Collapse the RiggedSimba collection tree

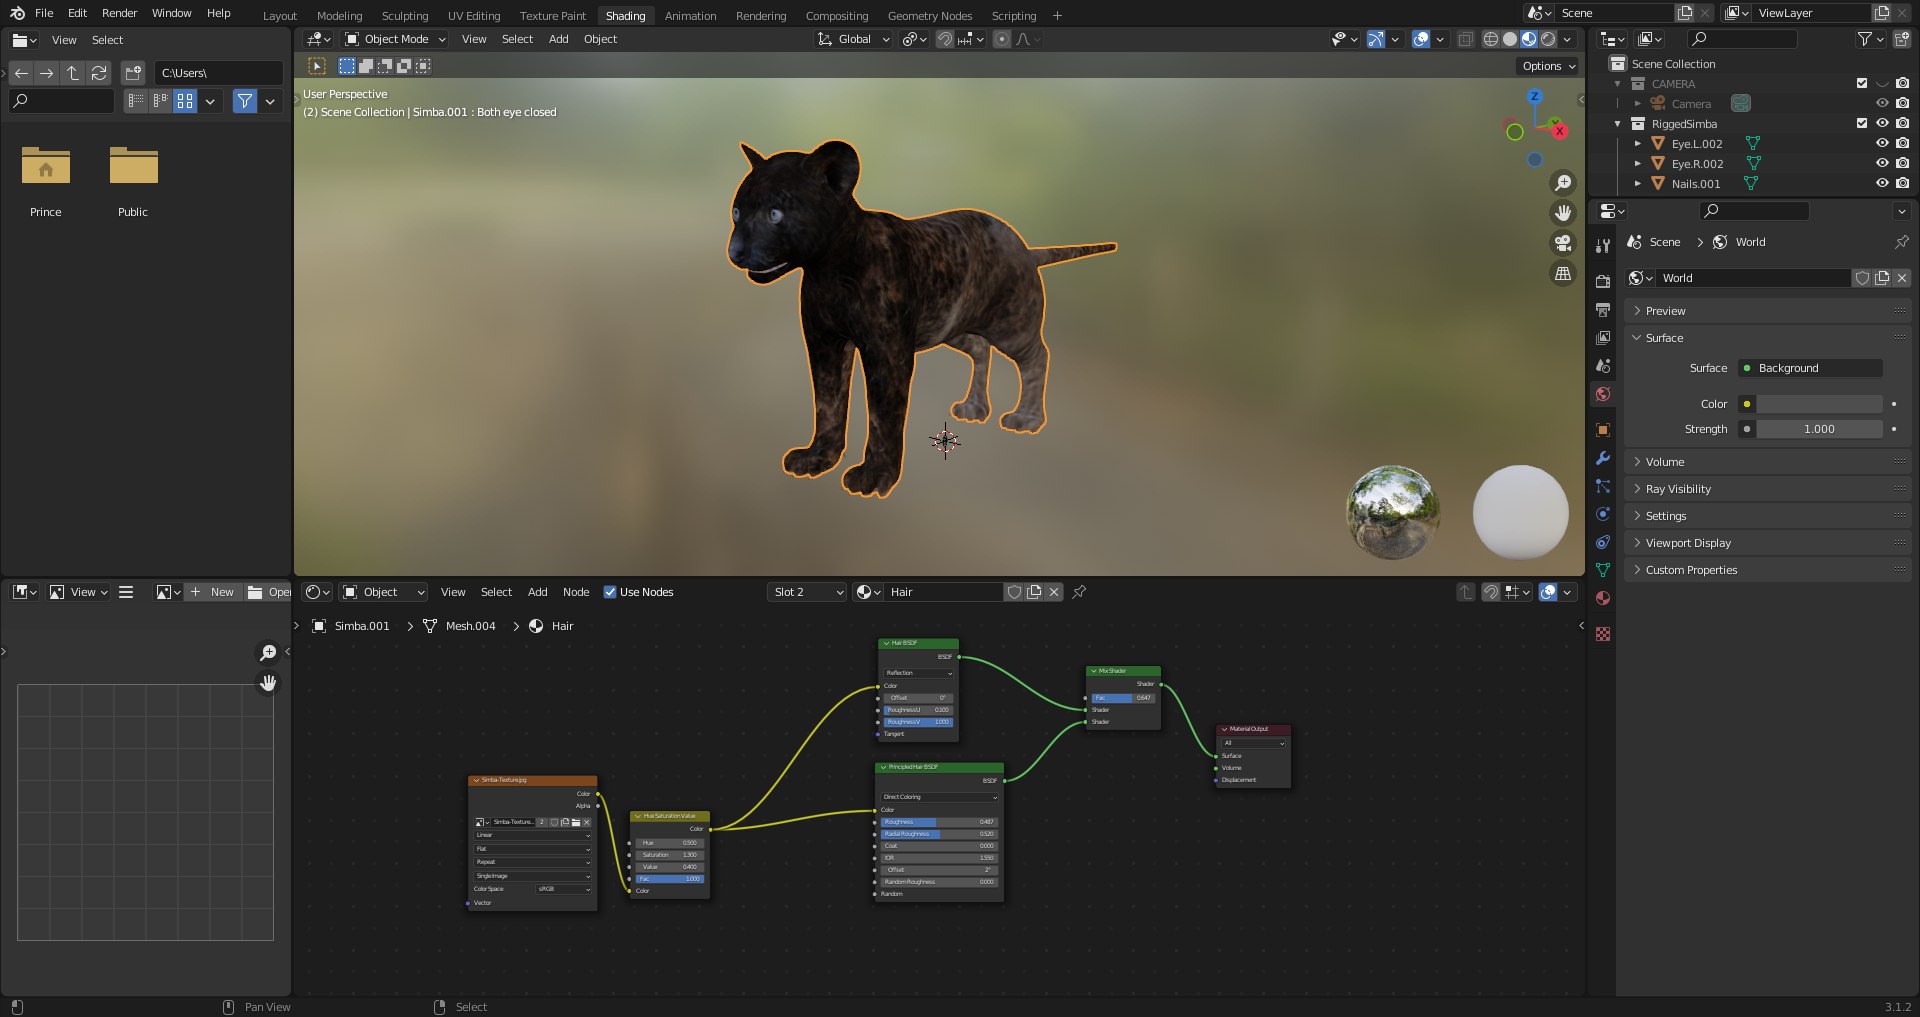[1617, 124]
